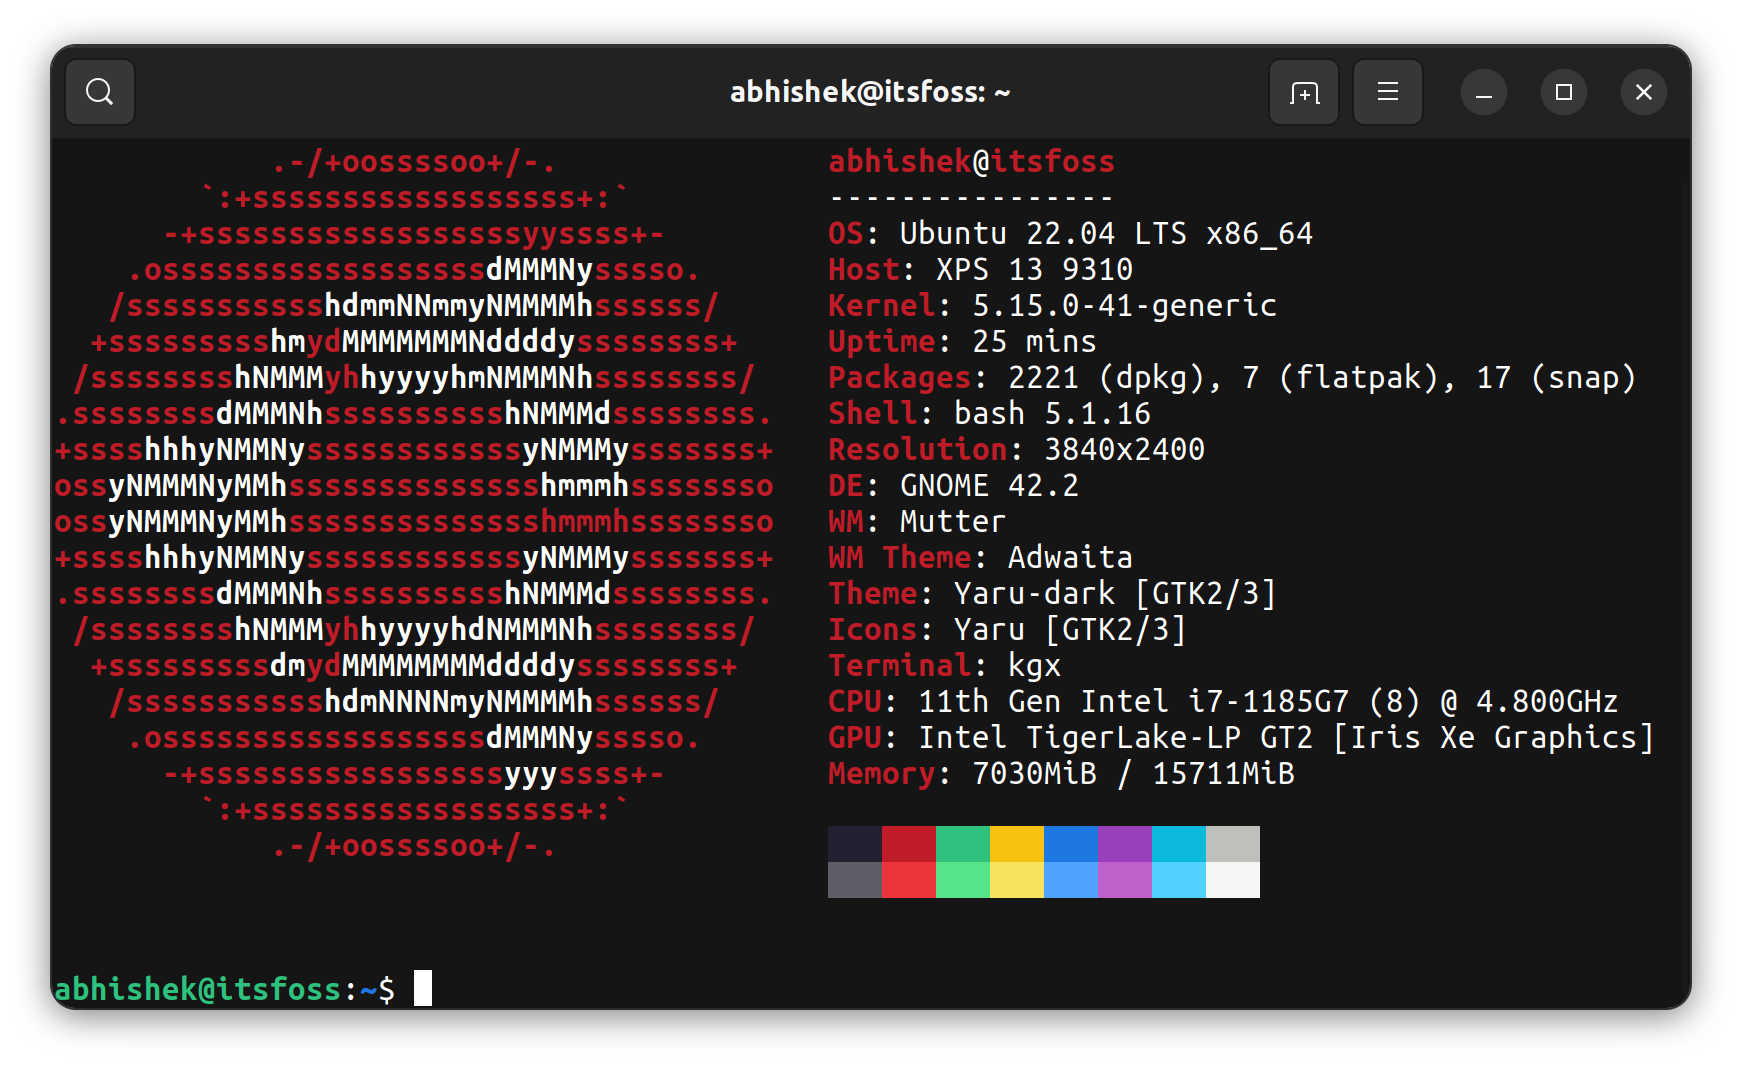
Task: Click the red abhishek@itsfoss header text
Action: [971, 162]
